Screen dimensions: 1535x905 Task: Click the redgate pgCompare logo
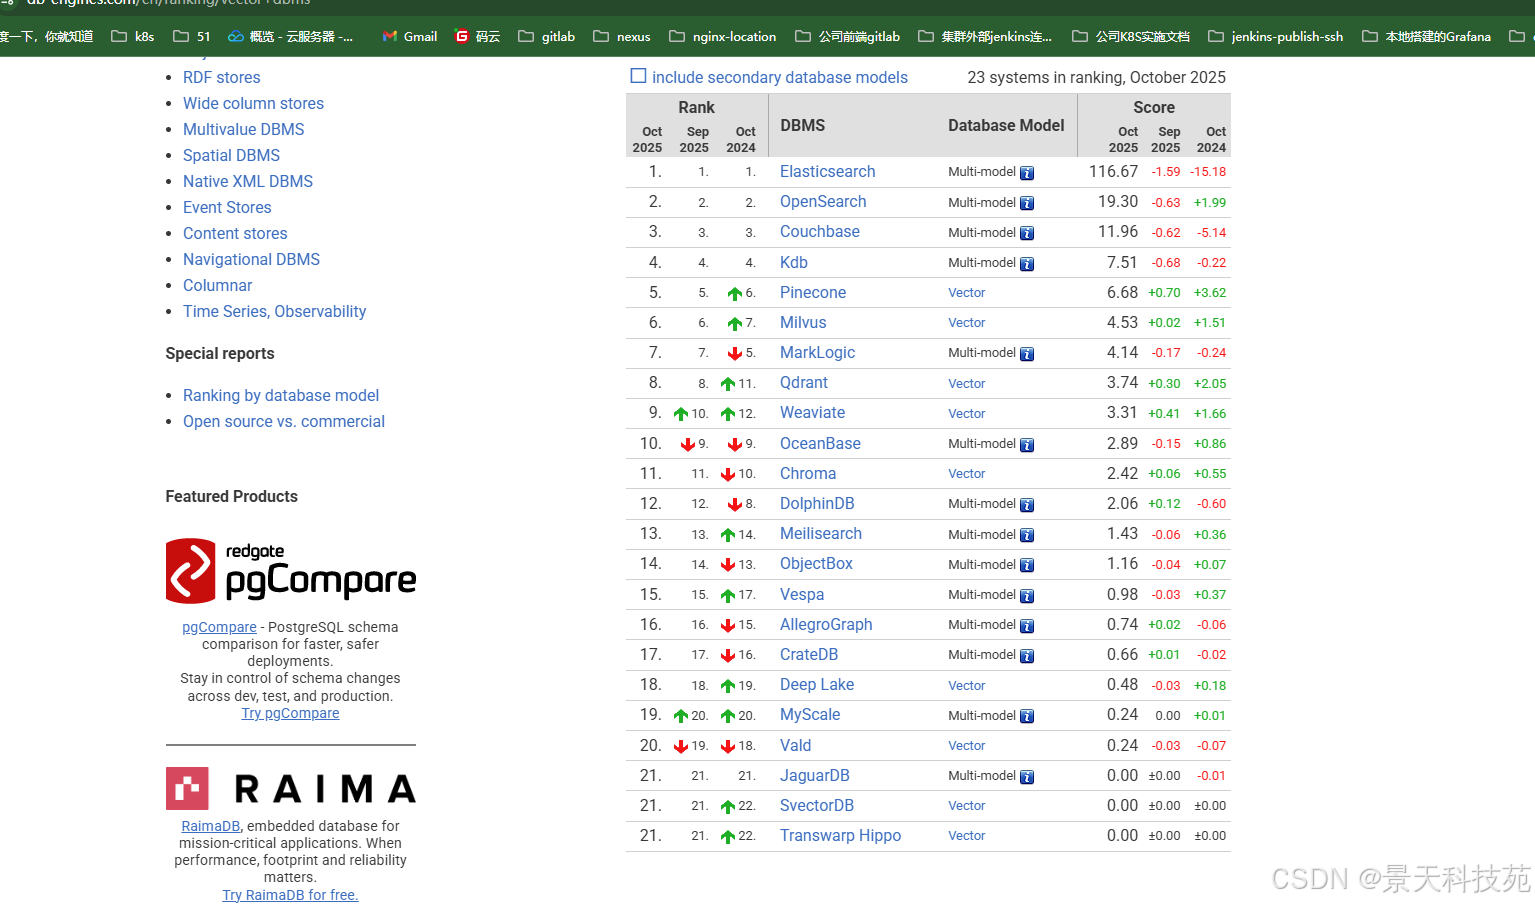[x=291, y=571]
